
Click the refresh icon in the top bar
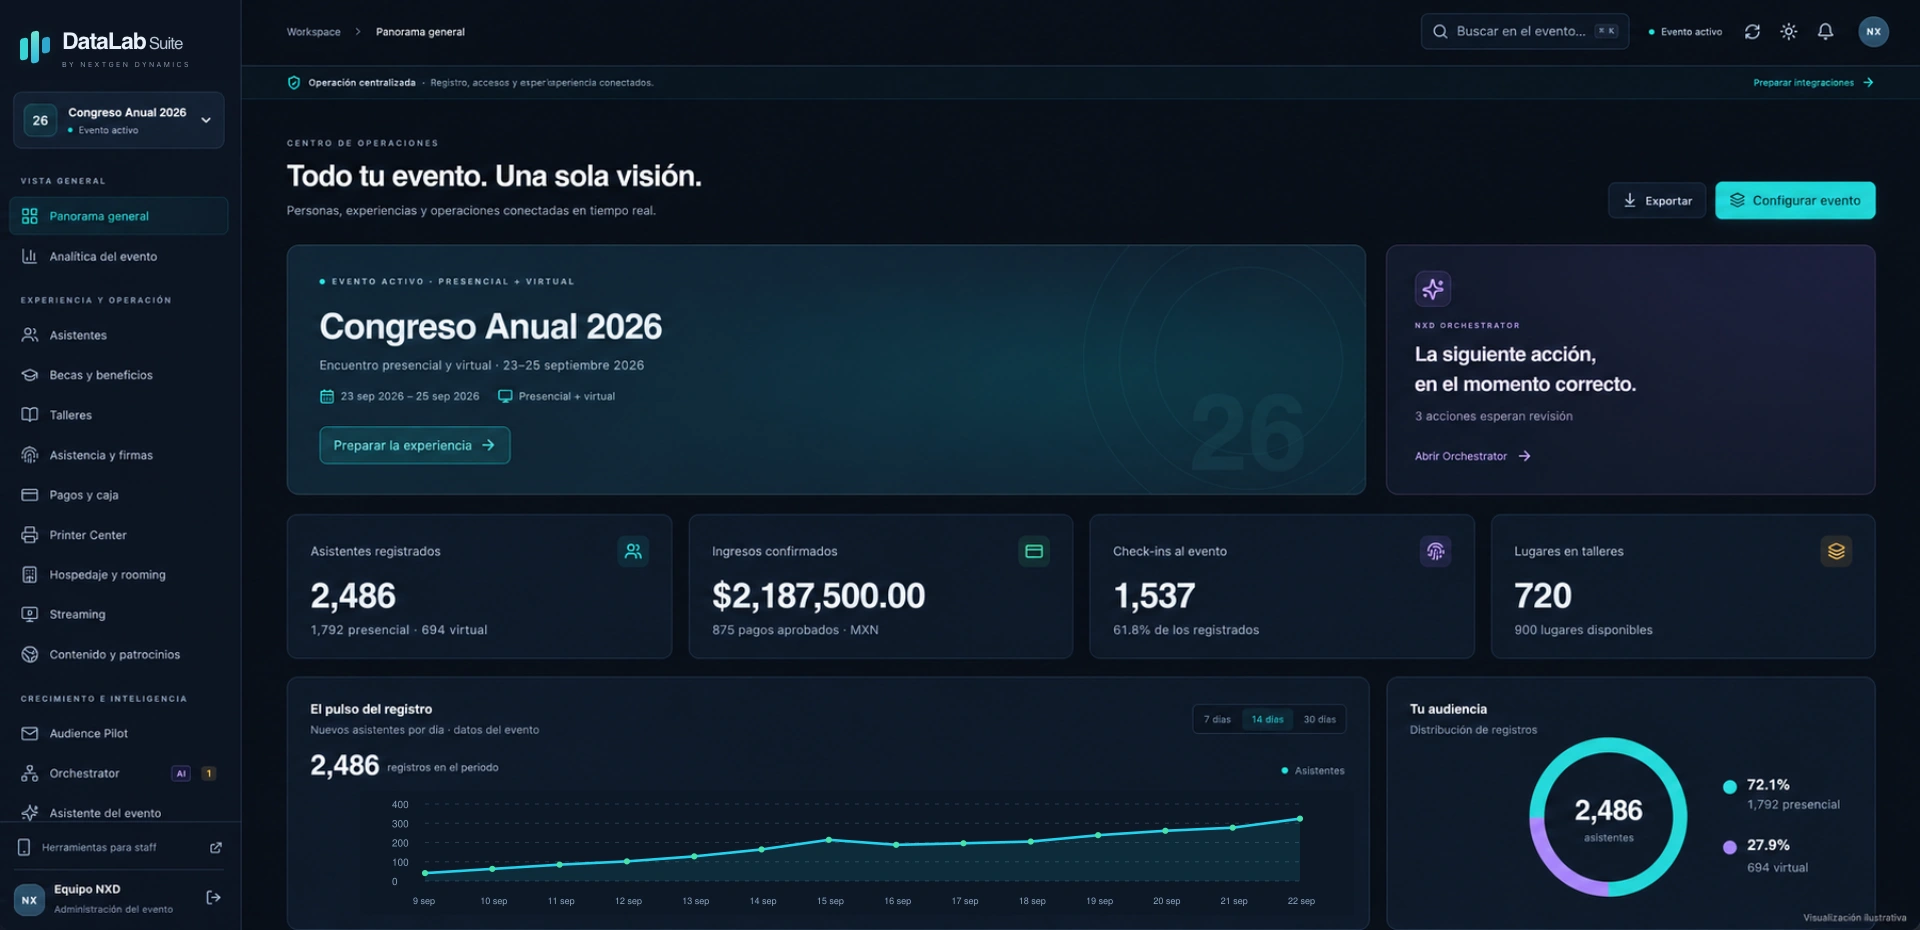[x=1752, y=32]
